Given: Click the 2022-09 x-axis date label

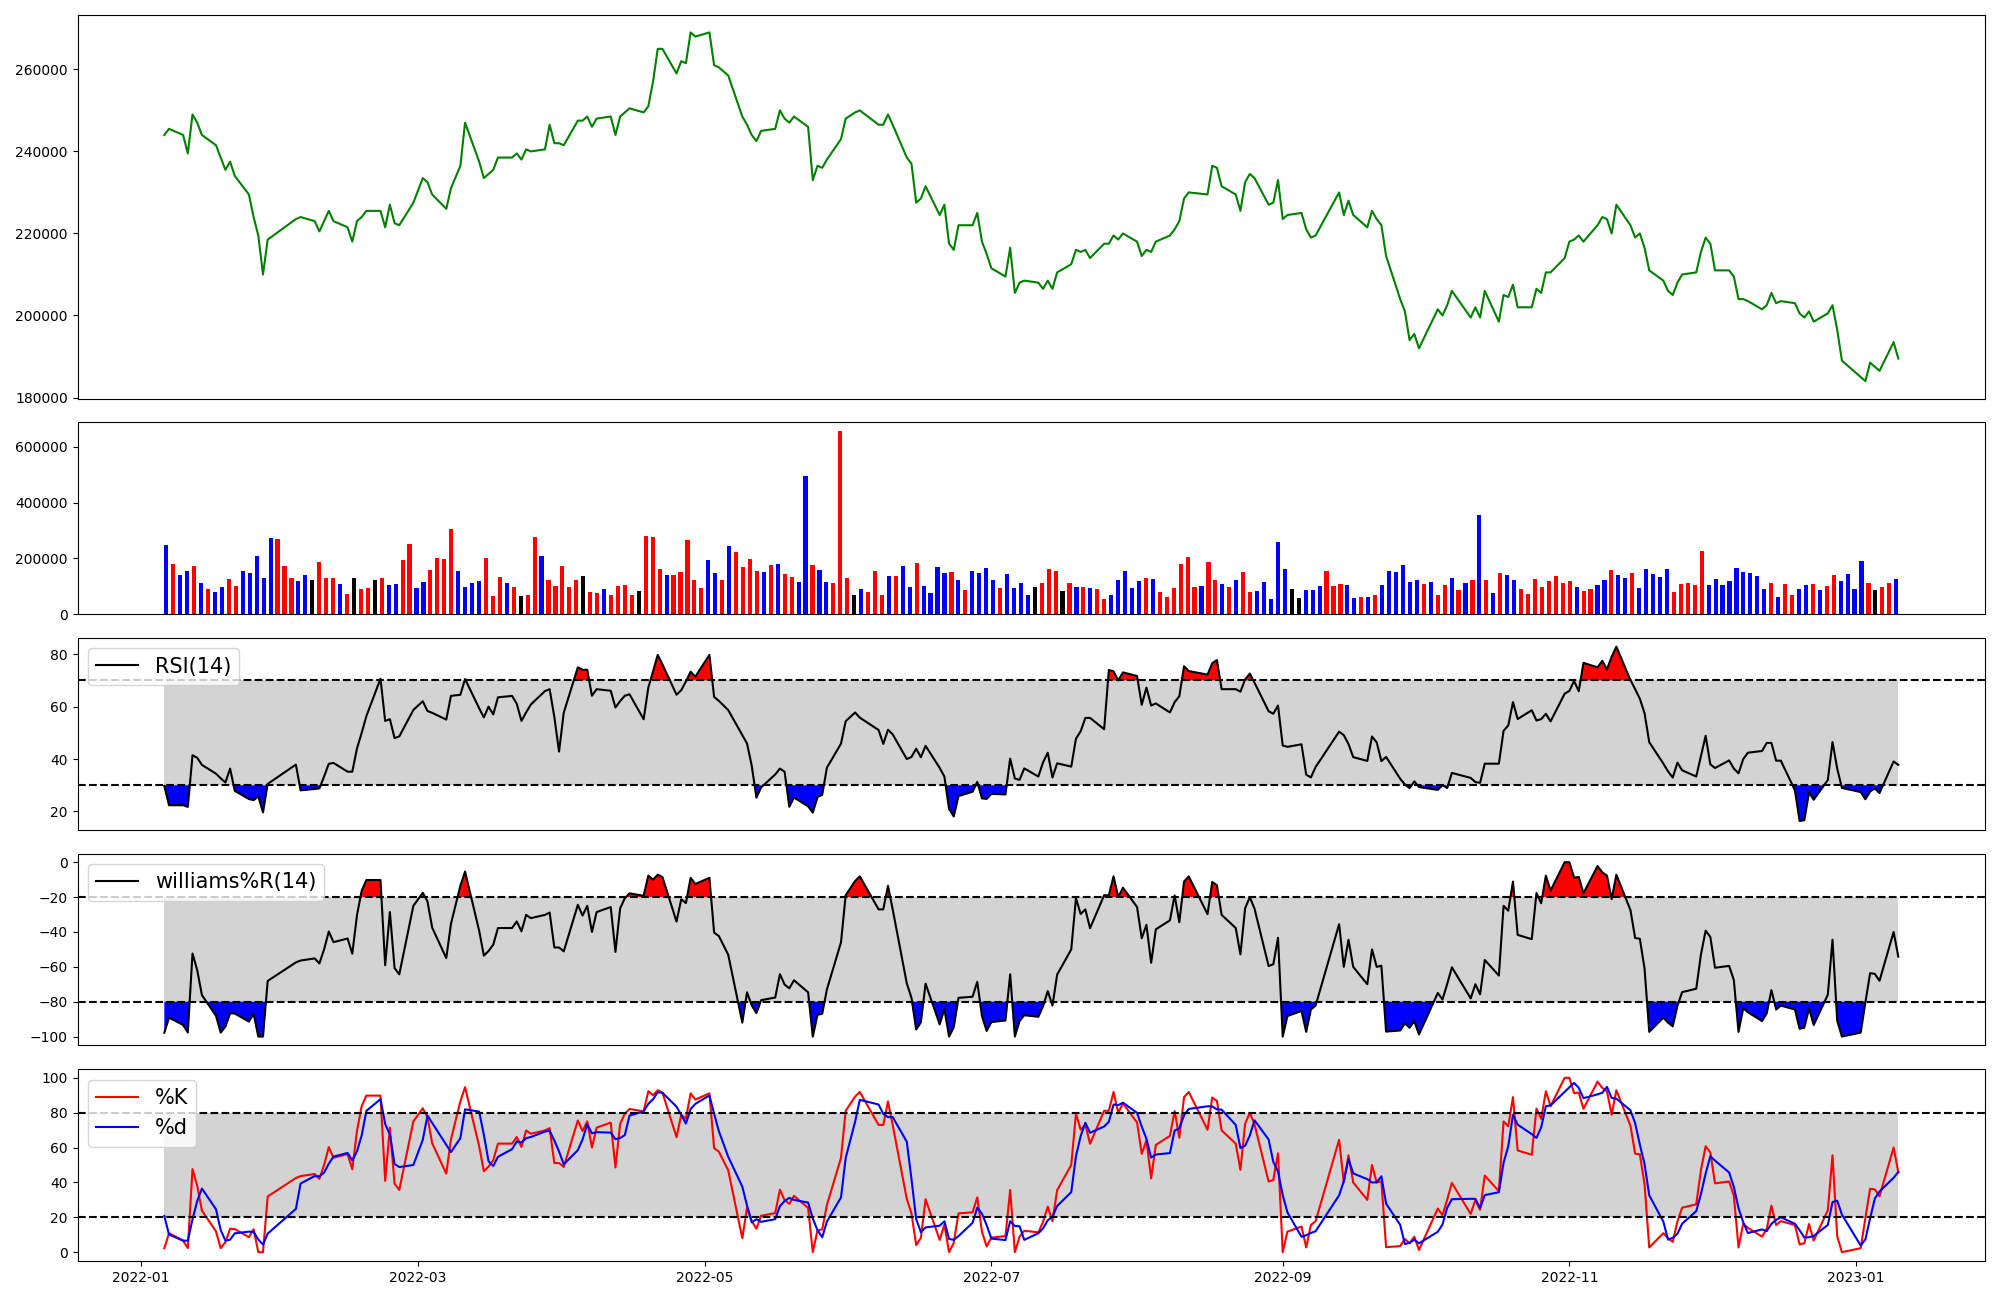Looking at the screenshot, I should point(1281,1277).
